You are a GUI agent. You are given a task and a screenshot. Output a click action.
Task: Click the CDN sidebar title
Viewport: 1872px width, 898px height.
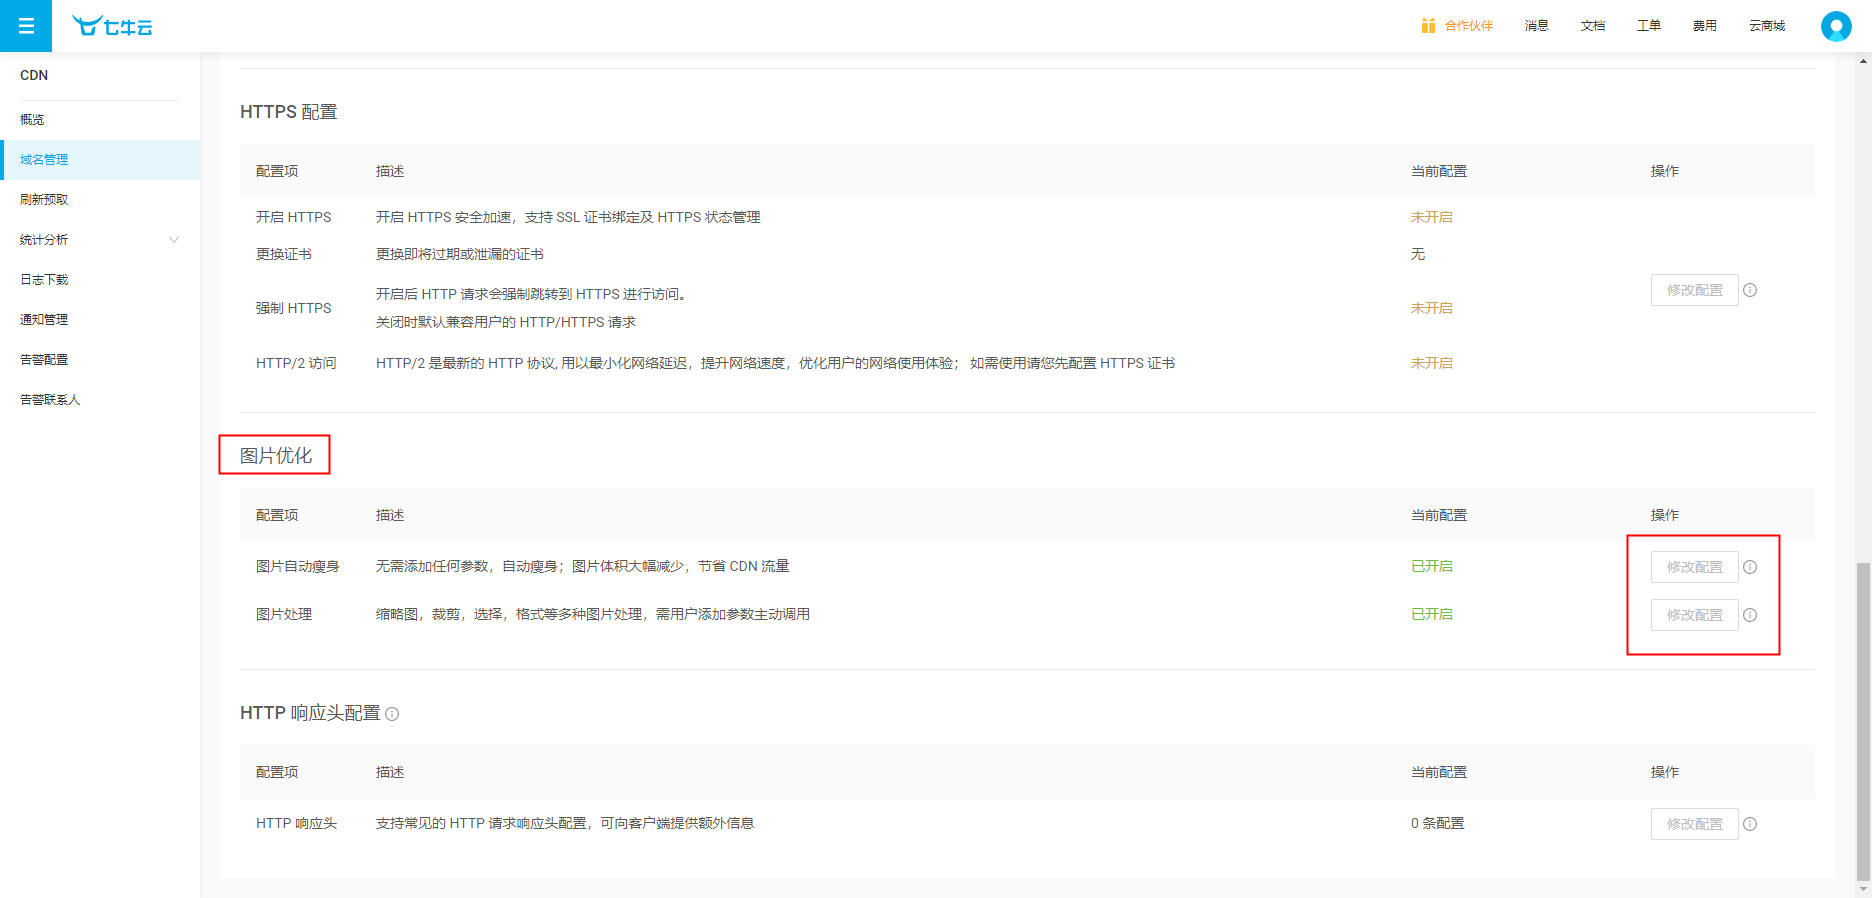point(34,75)
